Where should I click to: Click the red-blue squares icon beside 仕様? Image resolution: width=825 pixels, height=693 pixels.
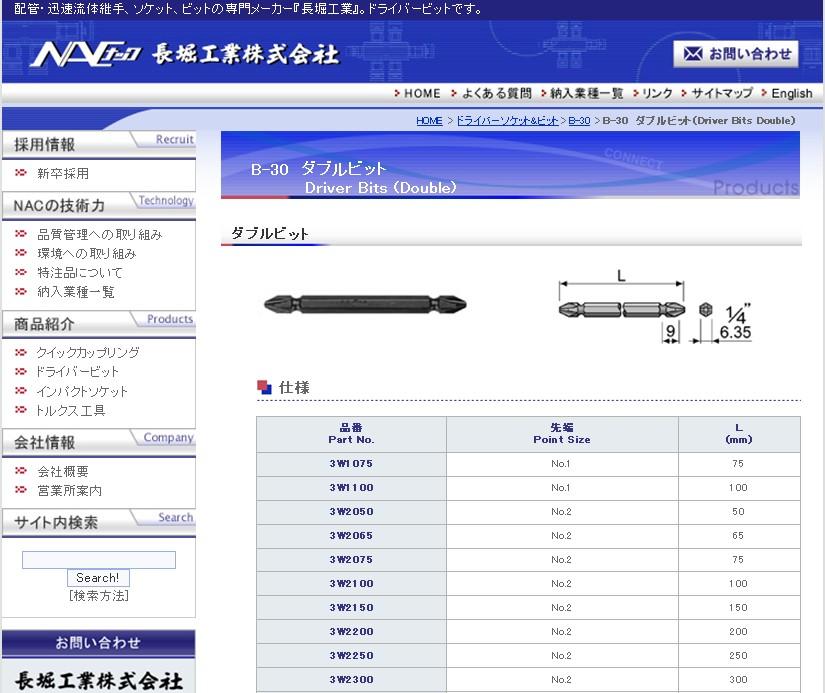click(x=264, y=387)
